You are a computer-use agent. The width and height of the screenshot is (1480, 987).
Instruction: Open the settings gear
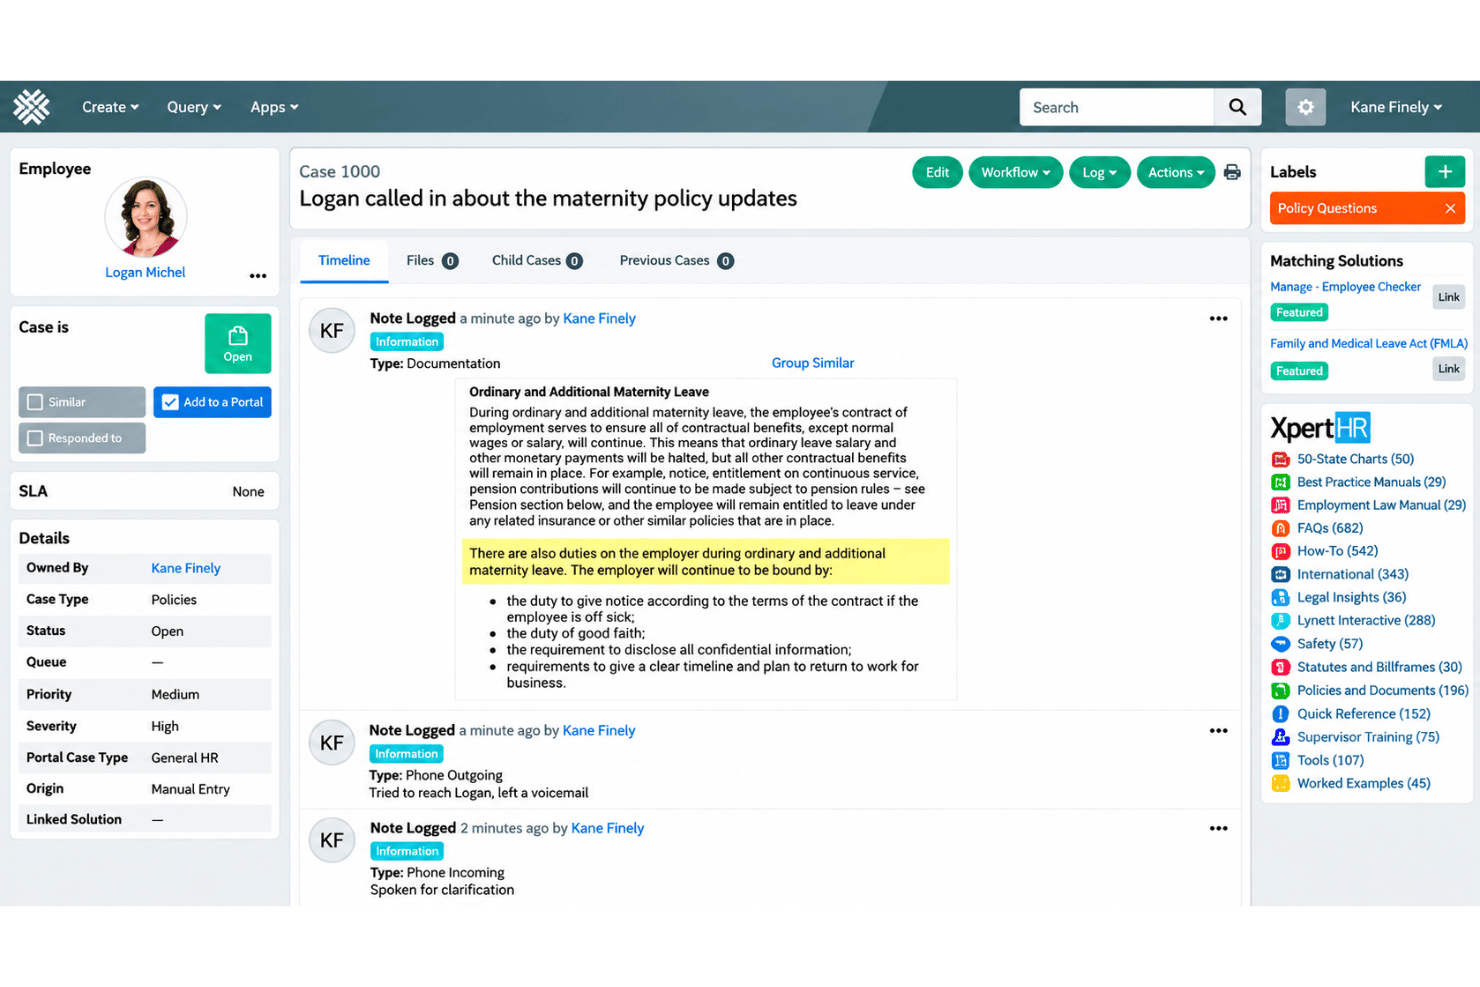tap(1305, 107)
